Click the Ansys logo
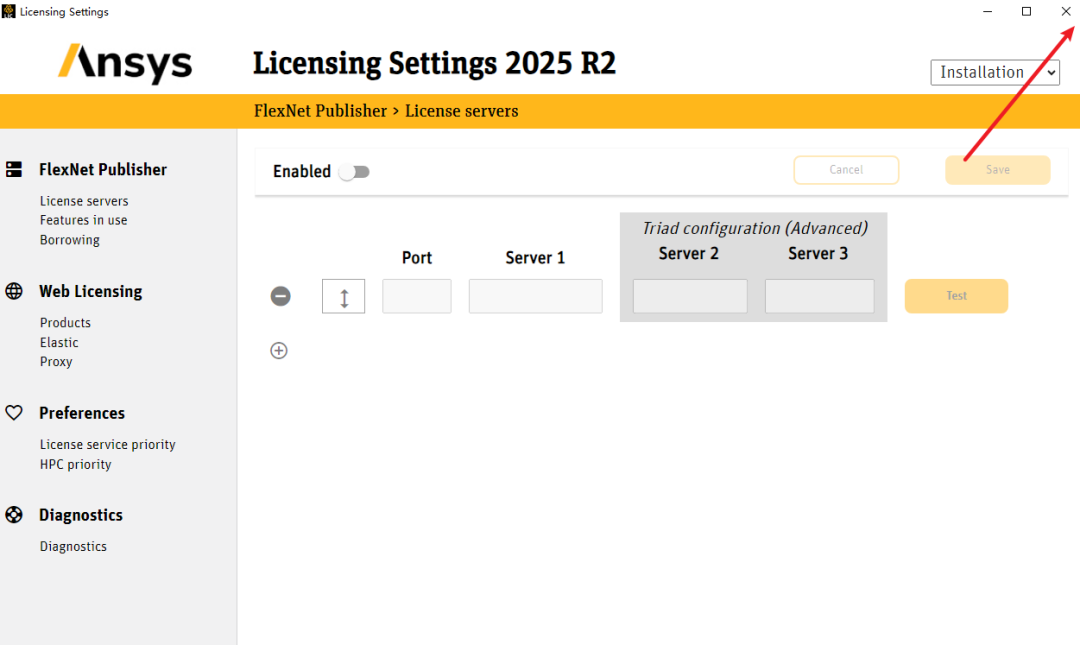Screen dimensions: 1080x645 pos(125,63)
